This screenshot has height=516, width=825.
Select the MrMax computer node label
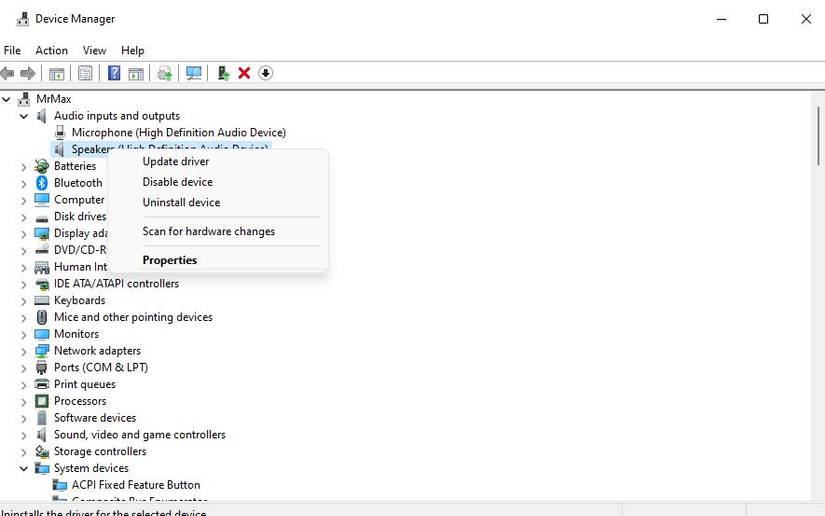coord(54,99)
